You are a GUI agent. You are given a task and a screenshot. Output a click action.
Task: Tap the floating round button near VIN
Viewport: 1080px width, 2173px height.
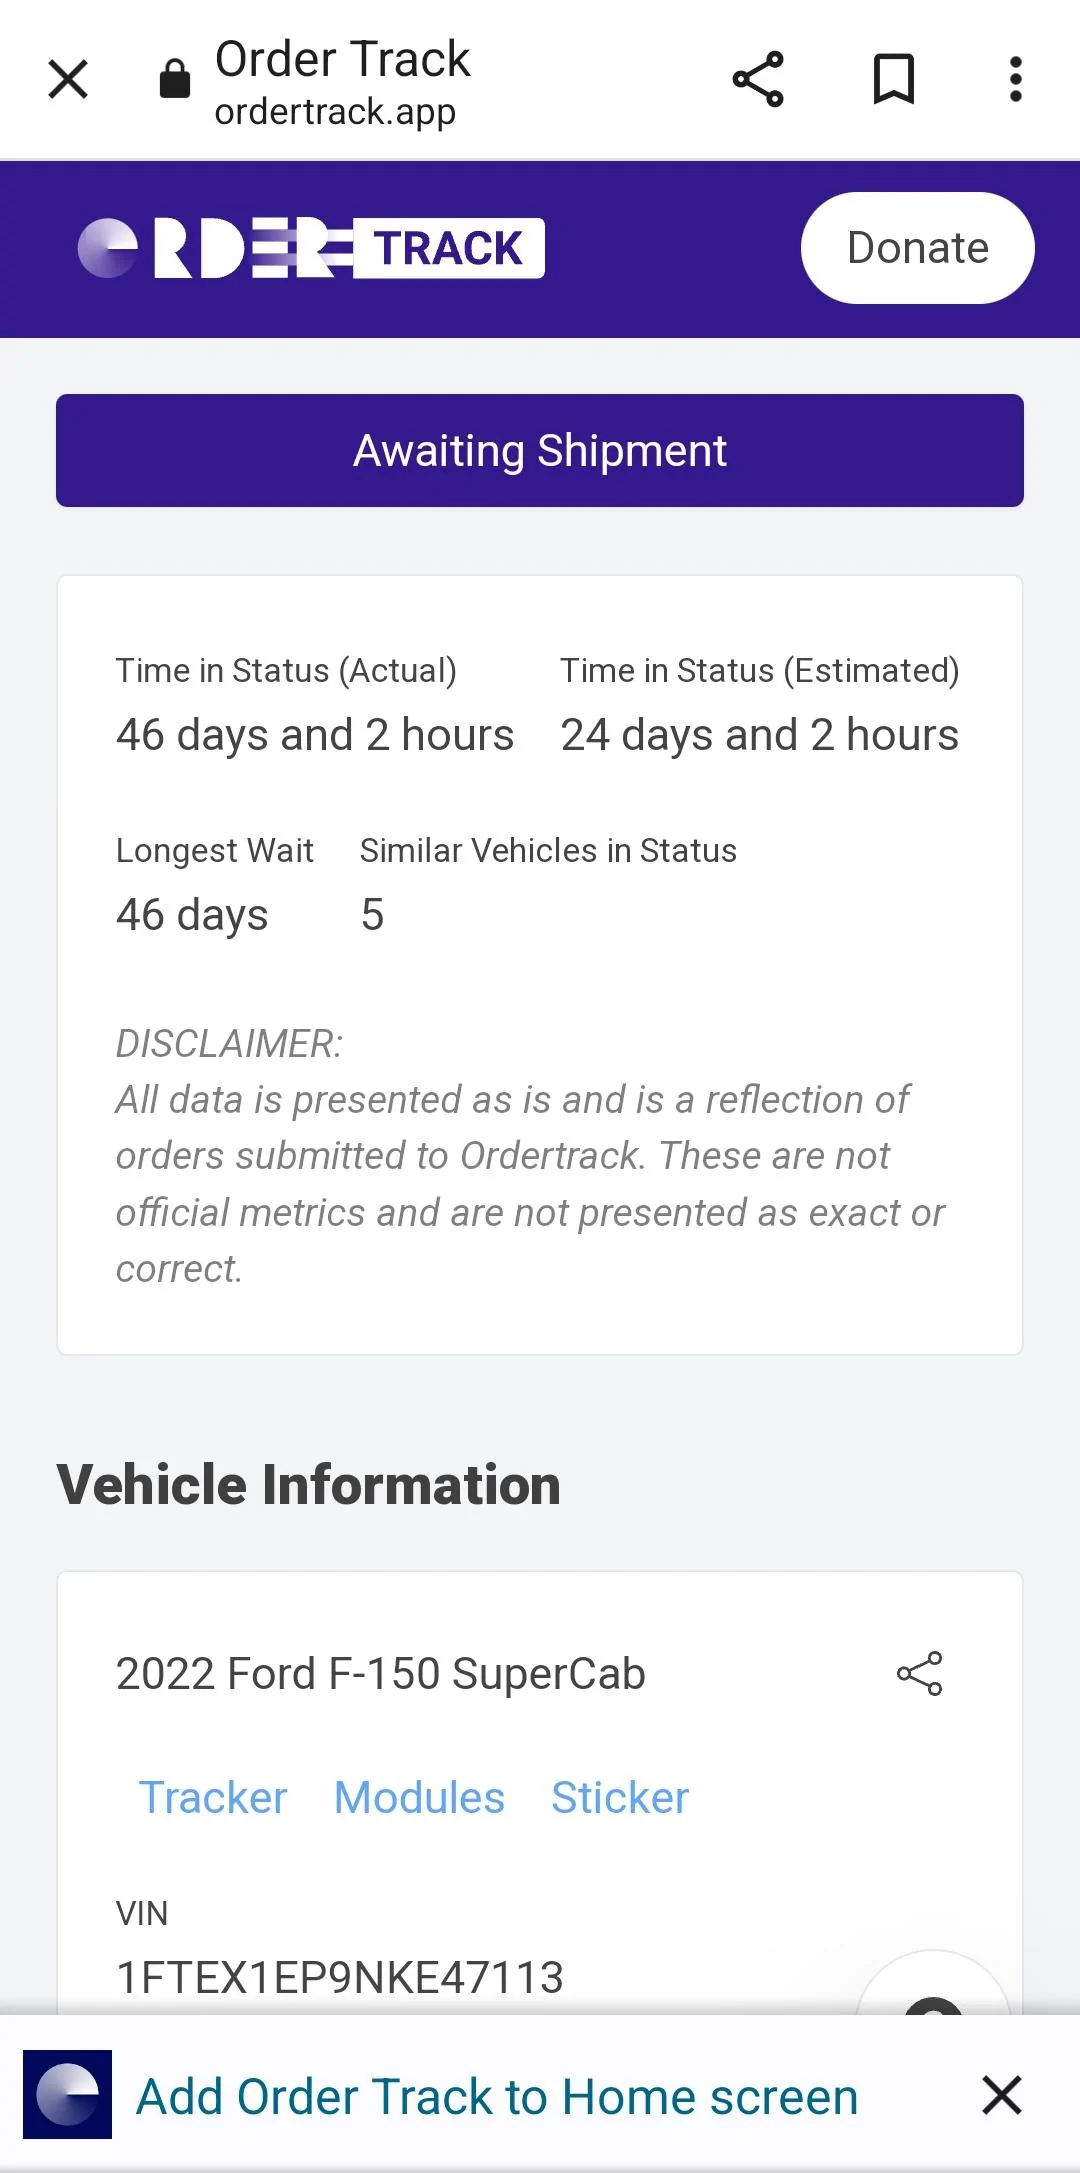(x=933, y=1990)
